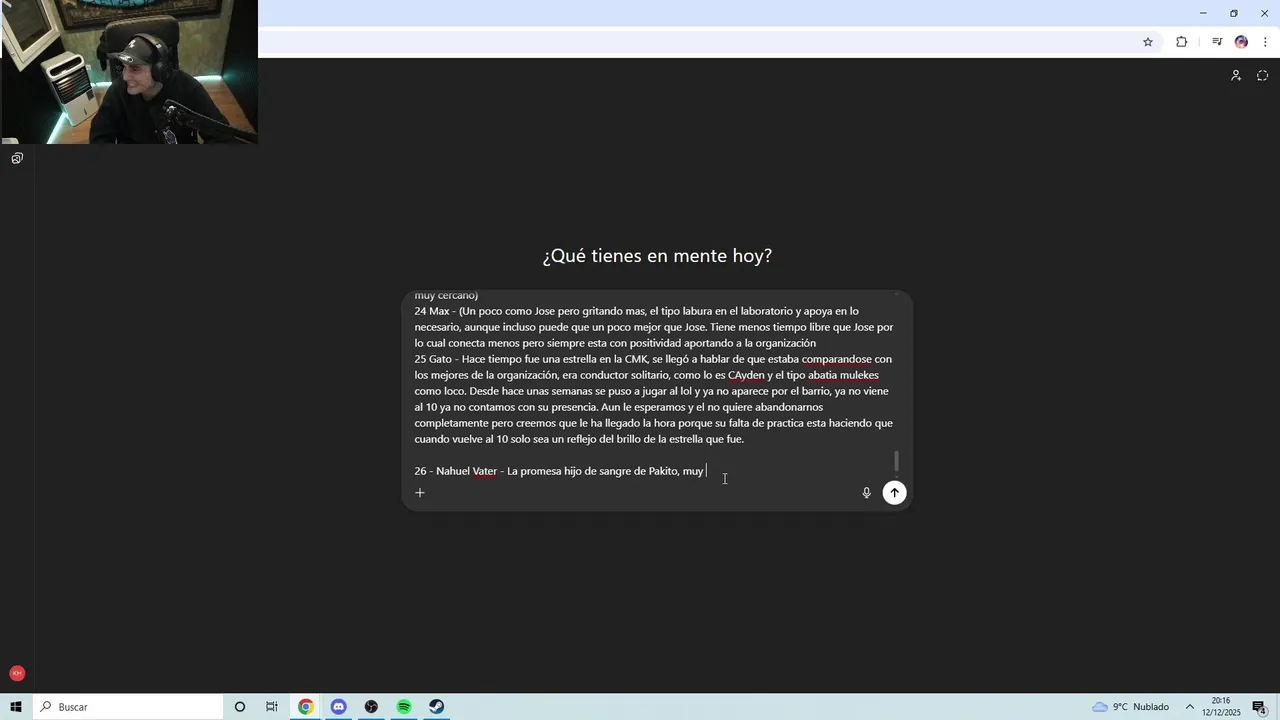Open the media control icon in browser toolbar
This screenshot has height=720, width=1280.
point(1217,42)
